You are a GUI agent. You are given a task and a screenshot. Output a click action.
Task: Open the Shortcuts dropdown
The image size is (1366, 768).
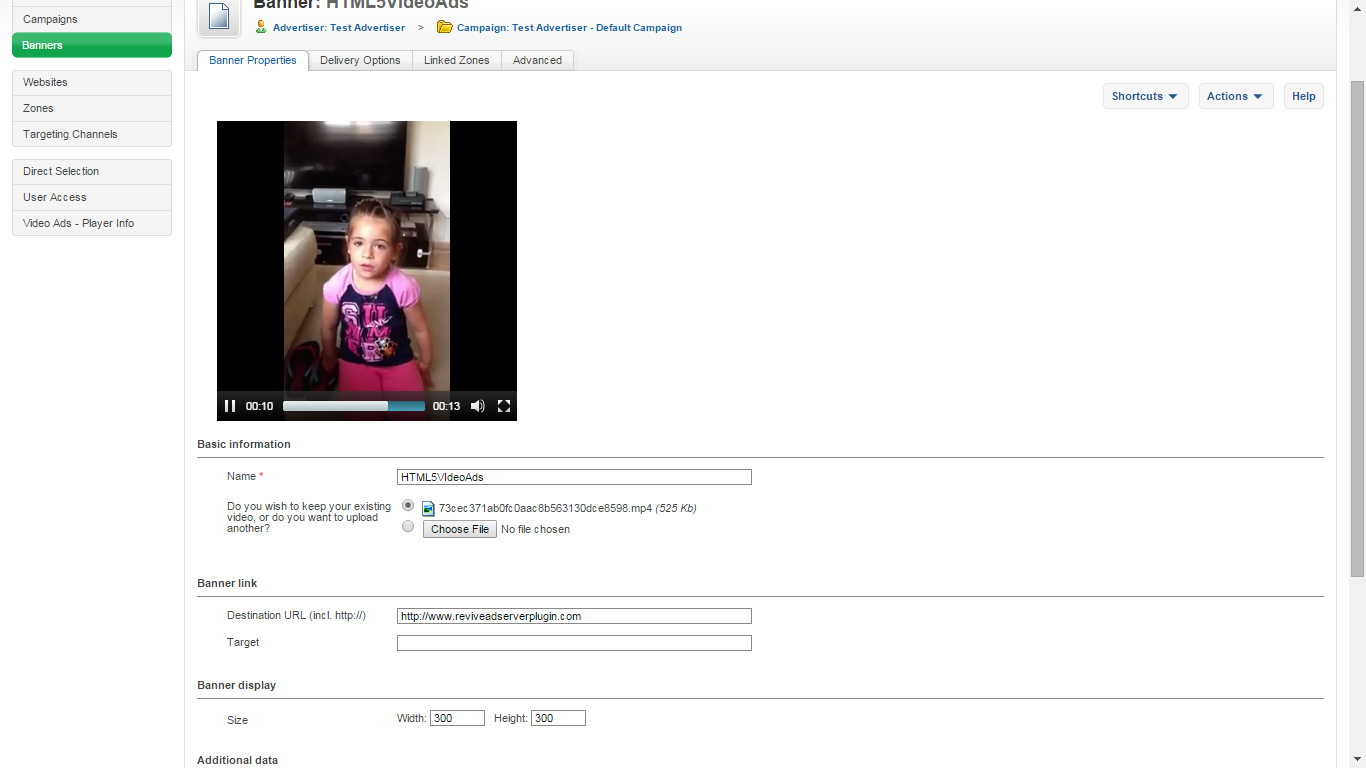[1145, 96]
